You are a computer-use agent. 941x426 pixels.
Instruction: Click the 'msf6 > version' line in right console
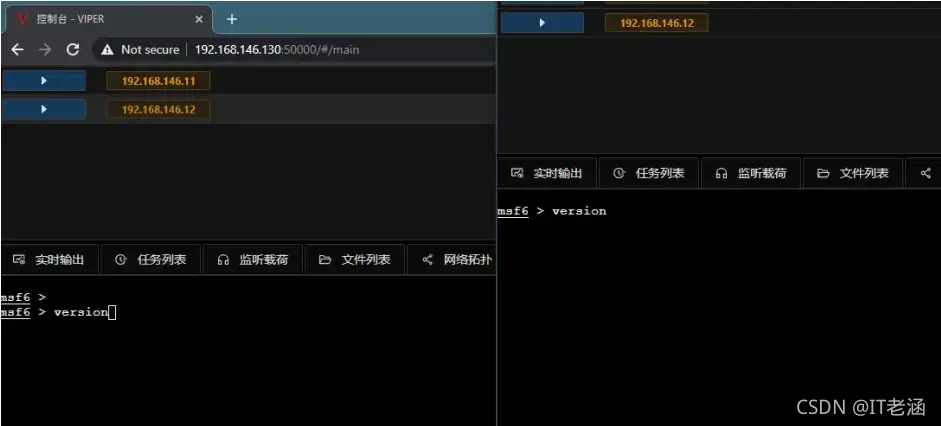point(552,211)
